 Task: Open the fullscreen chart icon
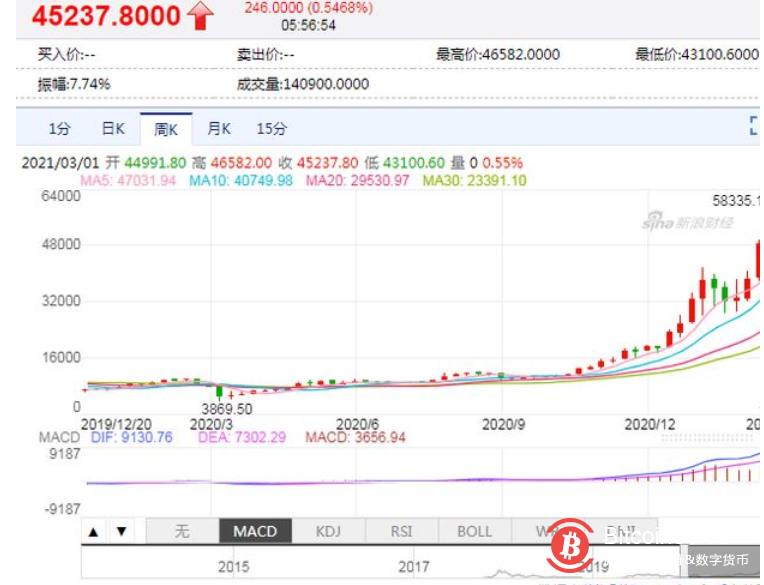[x=754, y=126]
